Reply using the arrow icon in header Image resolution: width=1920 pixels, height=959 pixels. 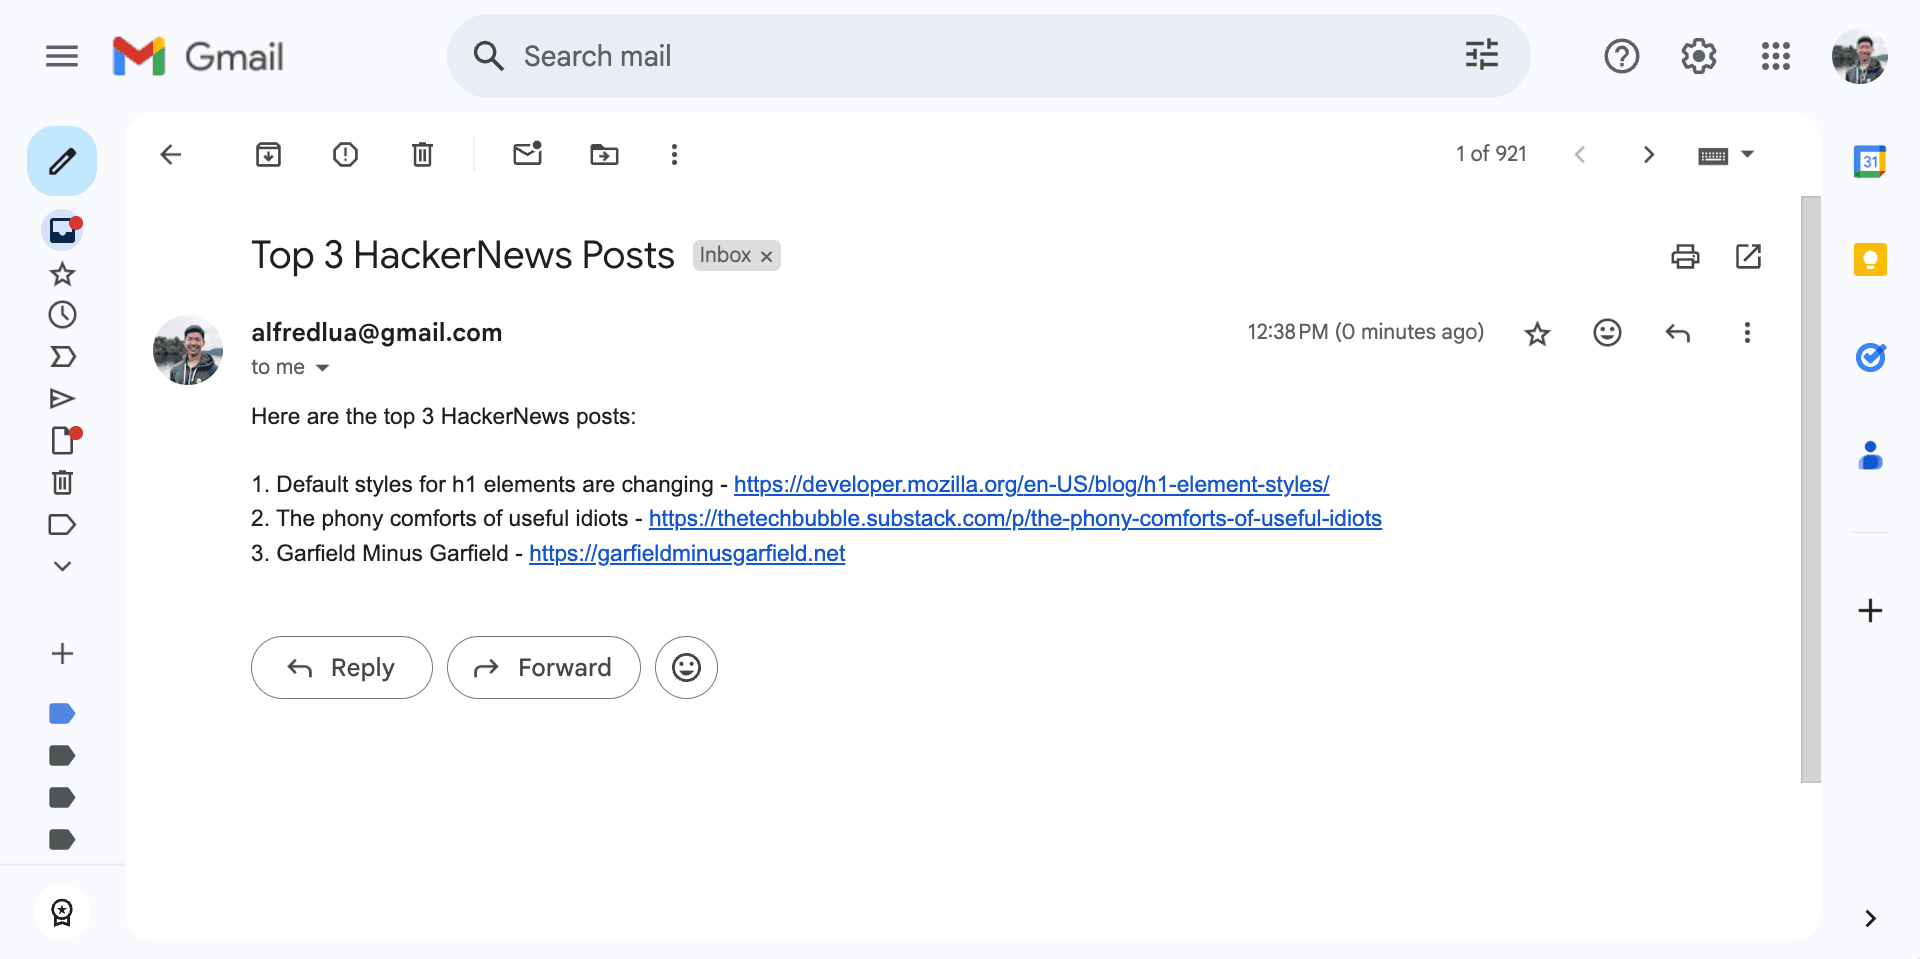[x=1677, y=333]
